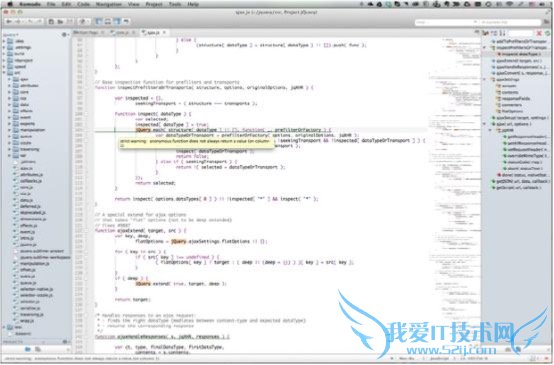Click the forward navigation arrow in toolbar
The height and width of the screenshot is (365, 554).
click(x=18, y=22)
